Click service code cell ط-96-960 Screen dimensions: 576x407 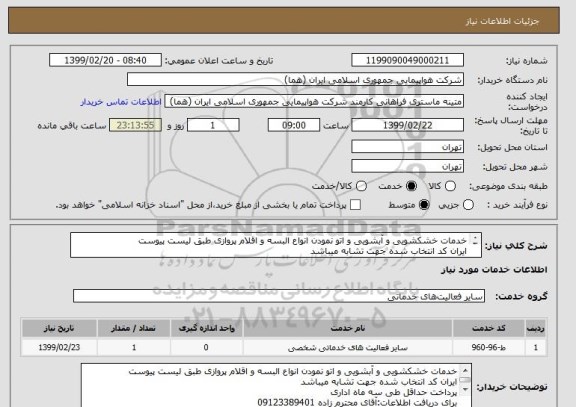click(489, 347)
